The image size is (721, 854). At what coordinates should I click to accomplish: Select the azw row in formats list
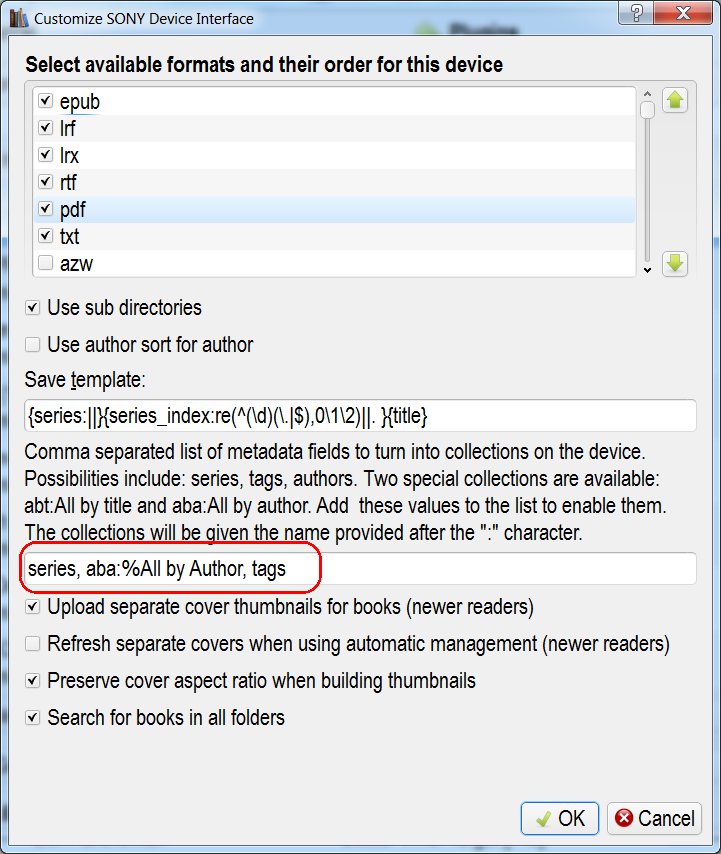click(x=334, y=263)
